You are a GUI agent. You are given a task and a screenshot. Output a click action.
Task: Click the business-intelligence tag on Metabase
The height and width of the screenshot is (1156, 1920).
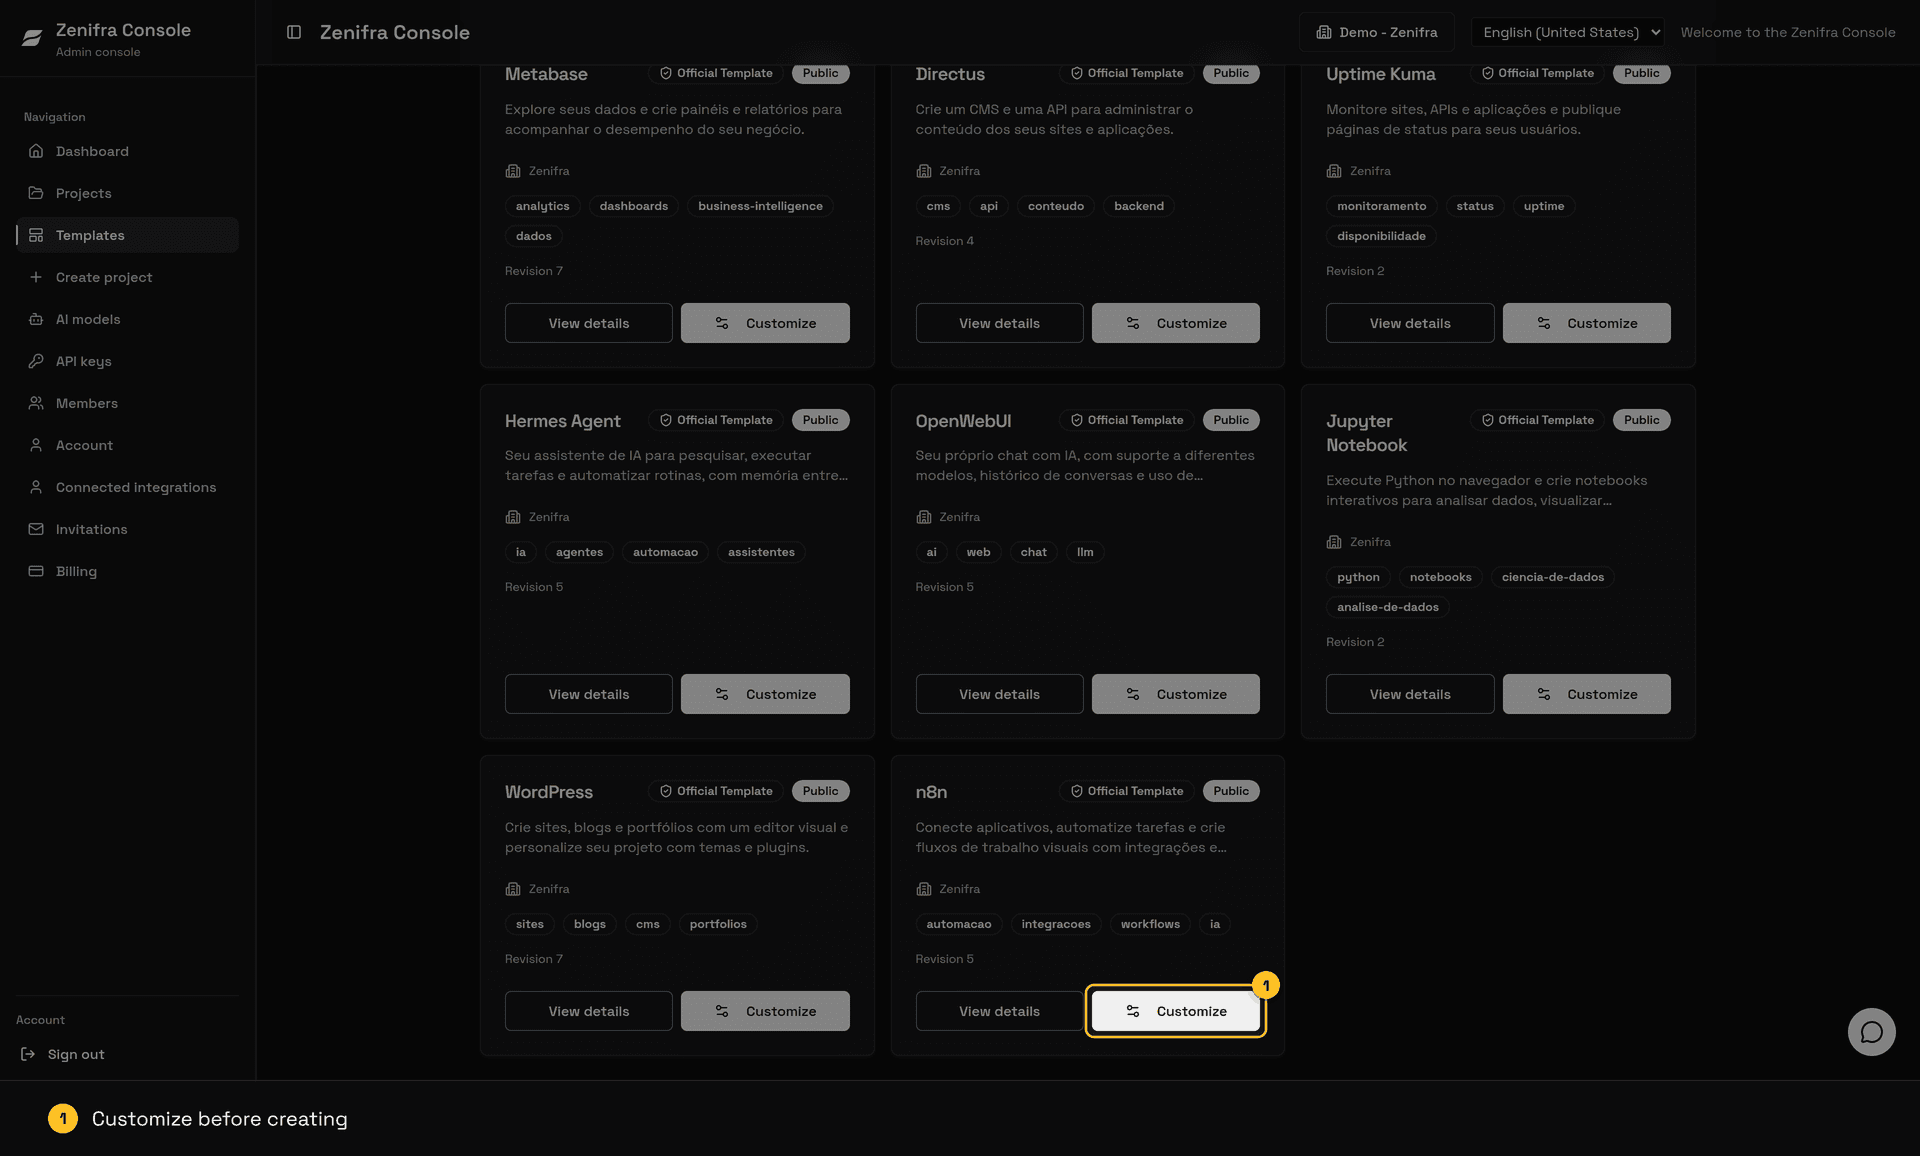coord(760,206)
